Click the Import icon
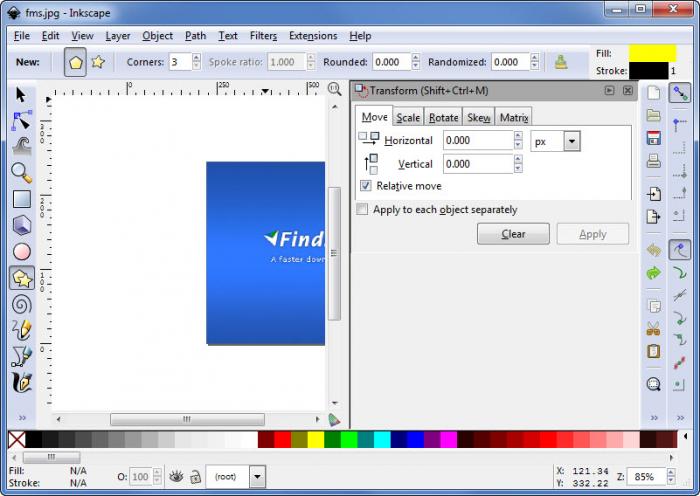 coord(654,194)
